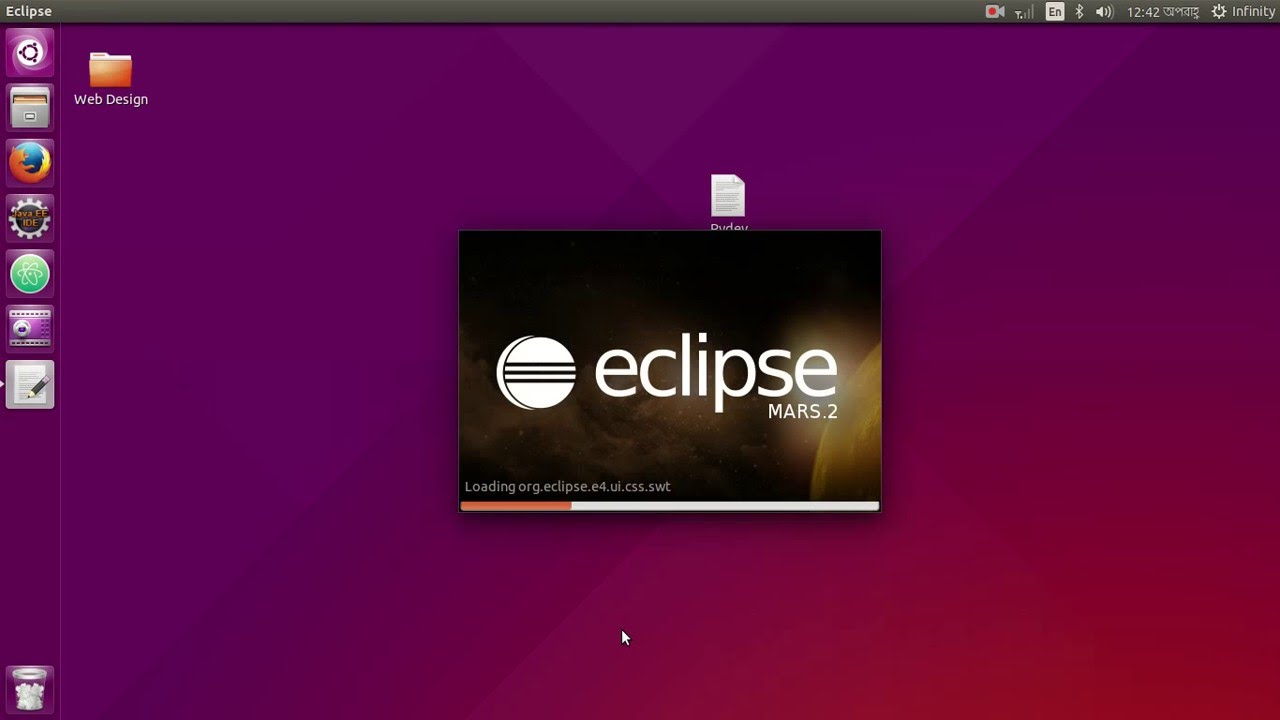This screenshot has width=1280, height=720.
Task: Click the Eclipse Java EE IDE launcher icon
Action: (30, 217)
